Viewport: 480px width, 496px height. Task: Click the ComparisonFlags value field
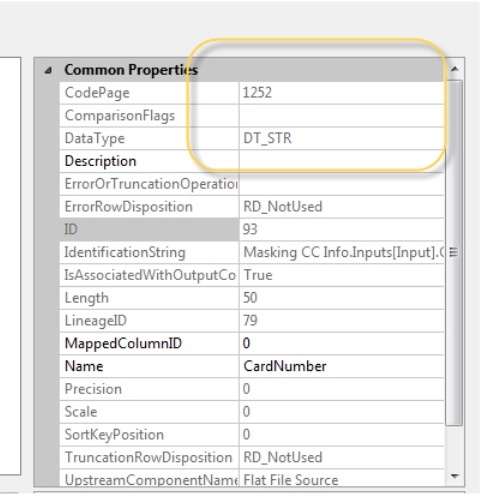pos(342,116)
